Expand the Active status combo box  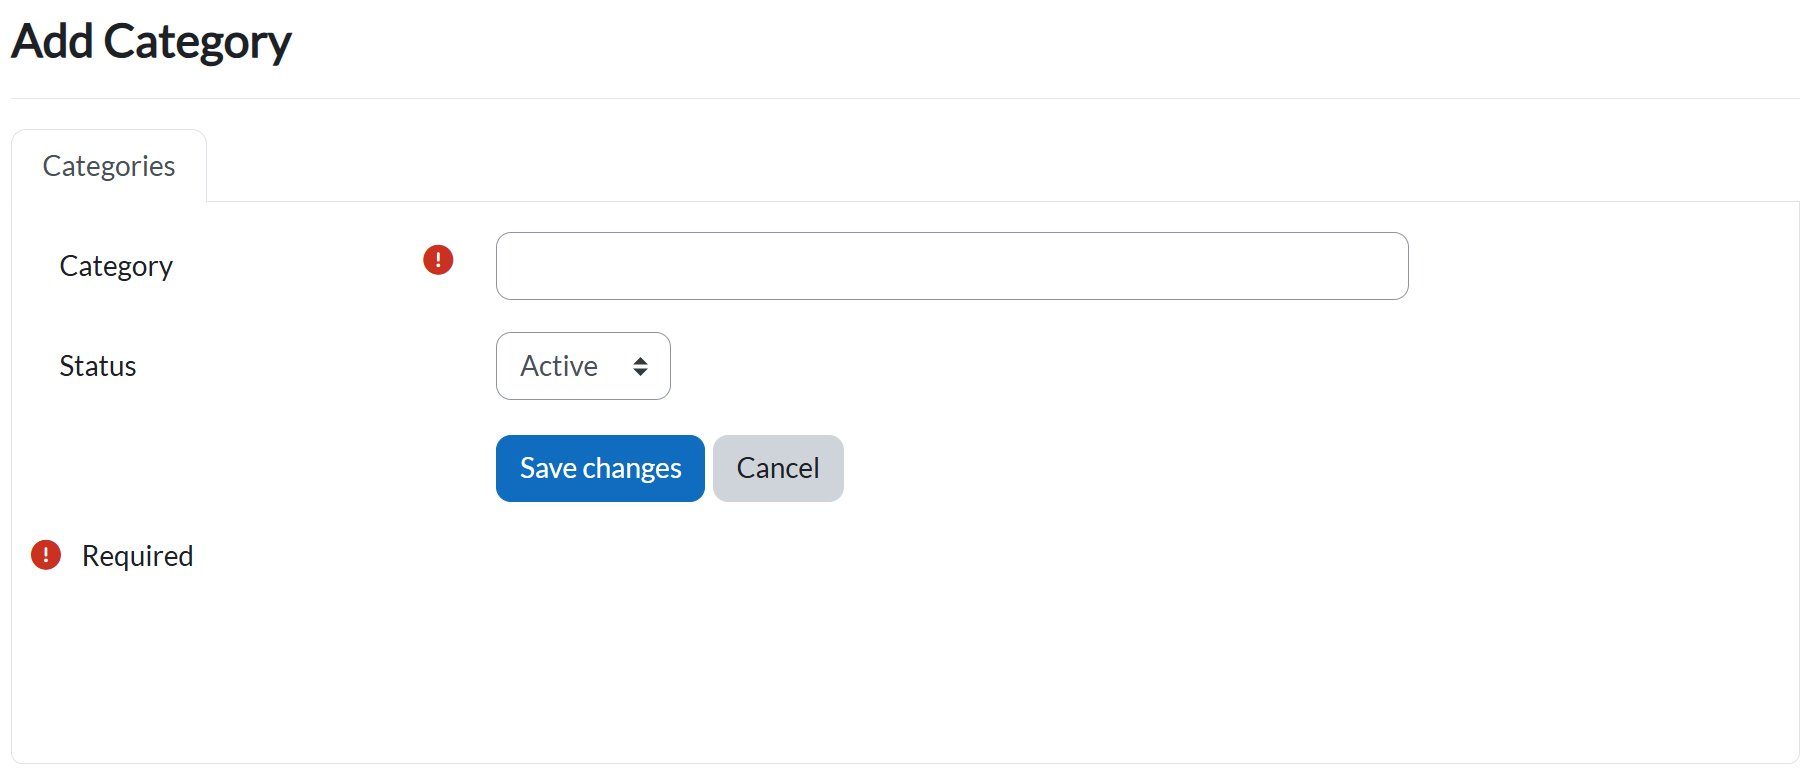click(583, 366)
